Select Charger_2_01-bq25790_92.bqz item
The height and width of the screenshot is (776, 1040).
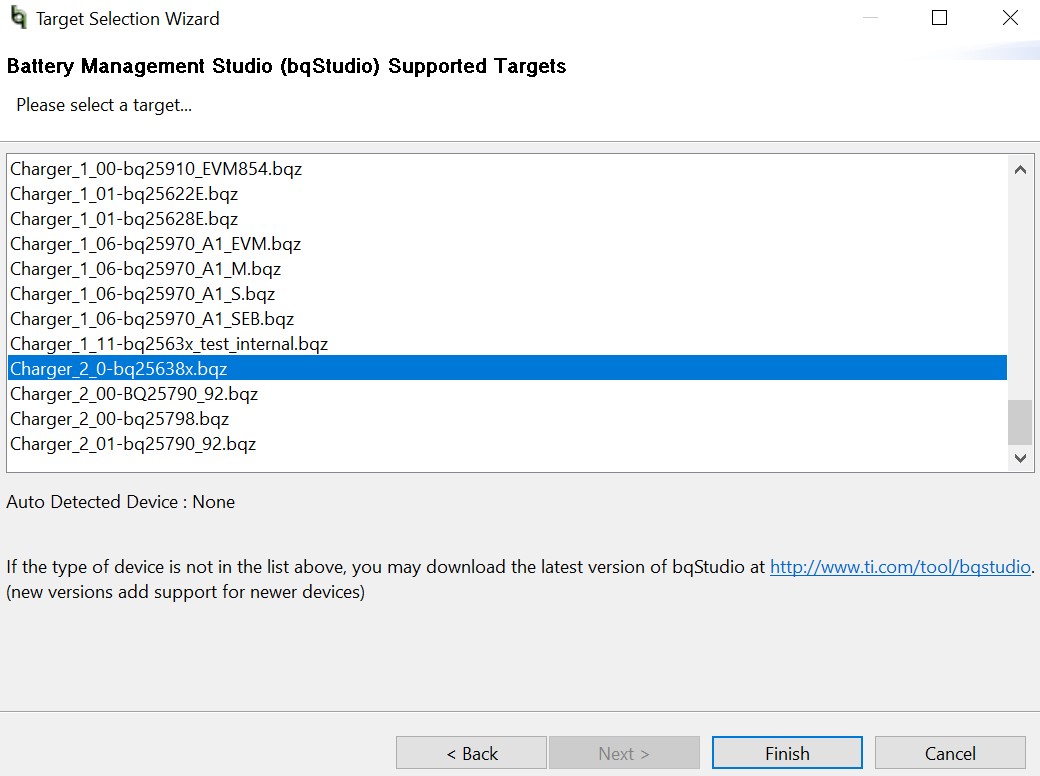click(x=133, y=444)
